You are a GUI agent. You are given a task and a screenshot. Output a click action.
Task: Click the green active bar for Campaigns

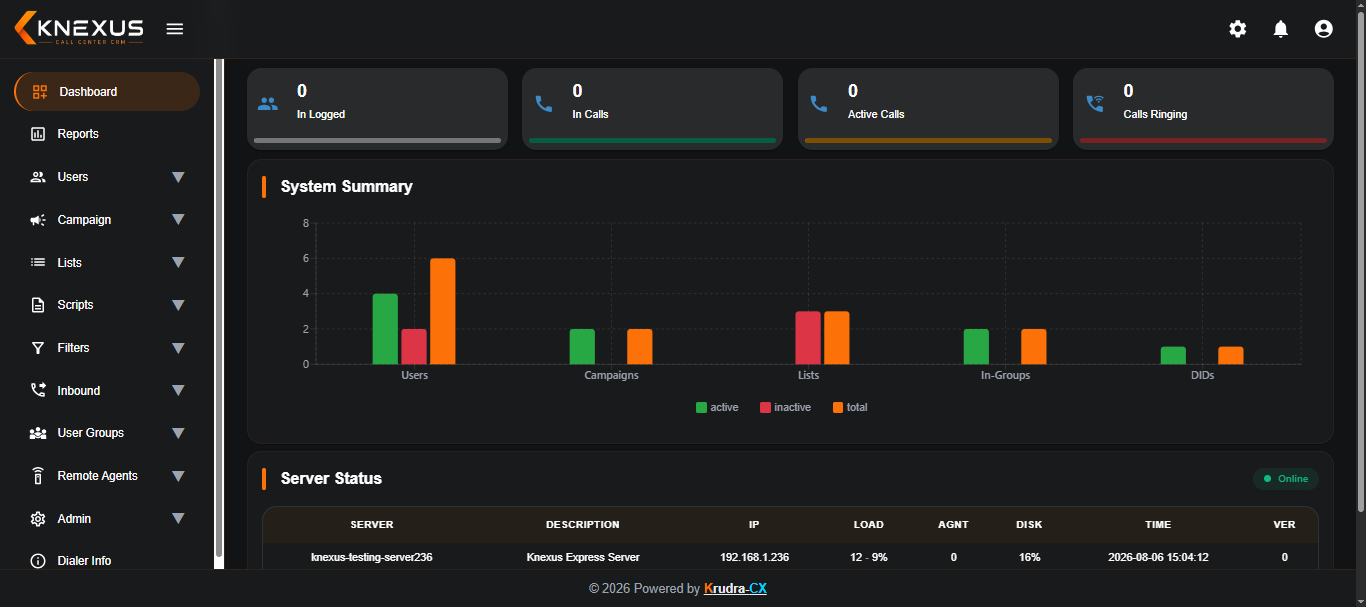pos(582,347)
